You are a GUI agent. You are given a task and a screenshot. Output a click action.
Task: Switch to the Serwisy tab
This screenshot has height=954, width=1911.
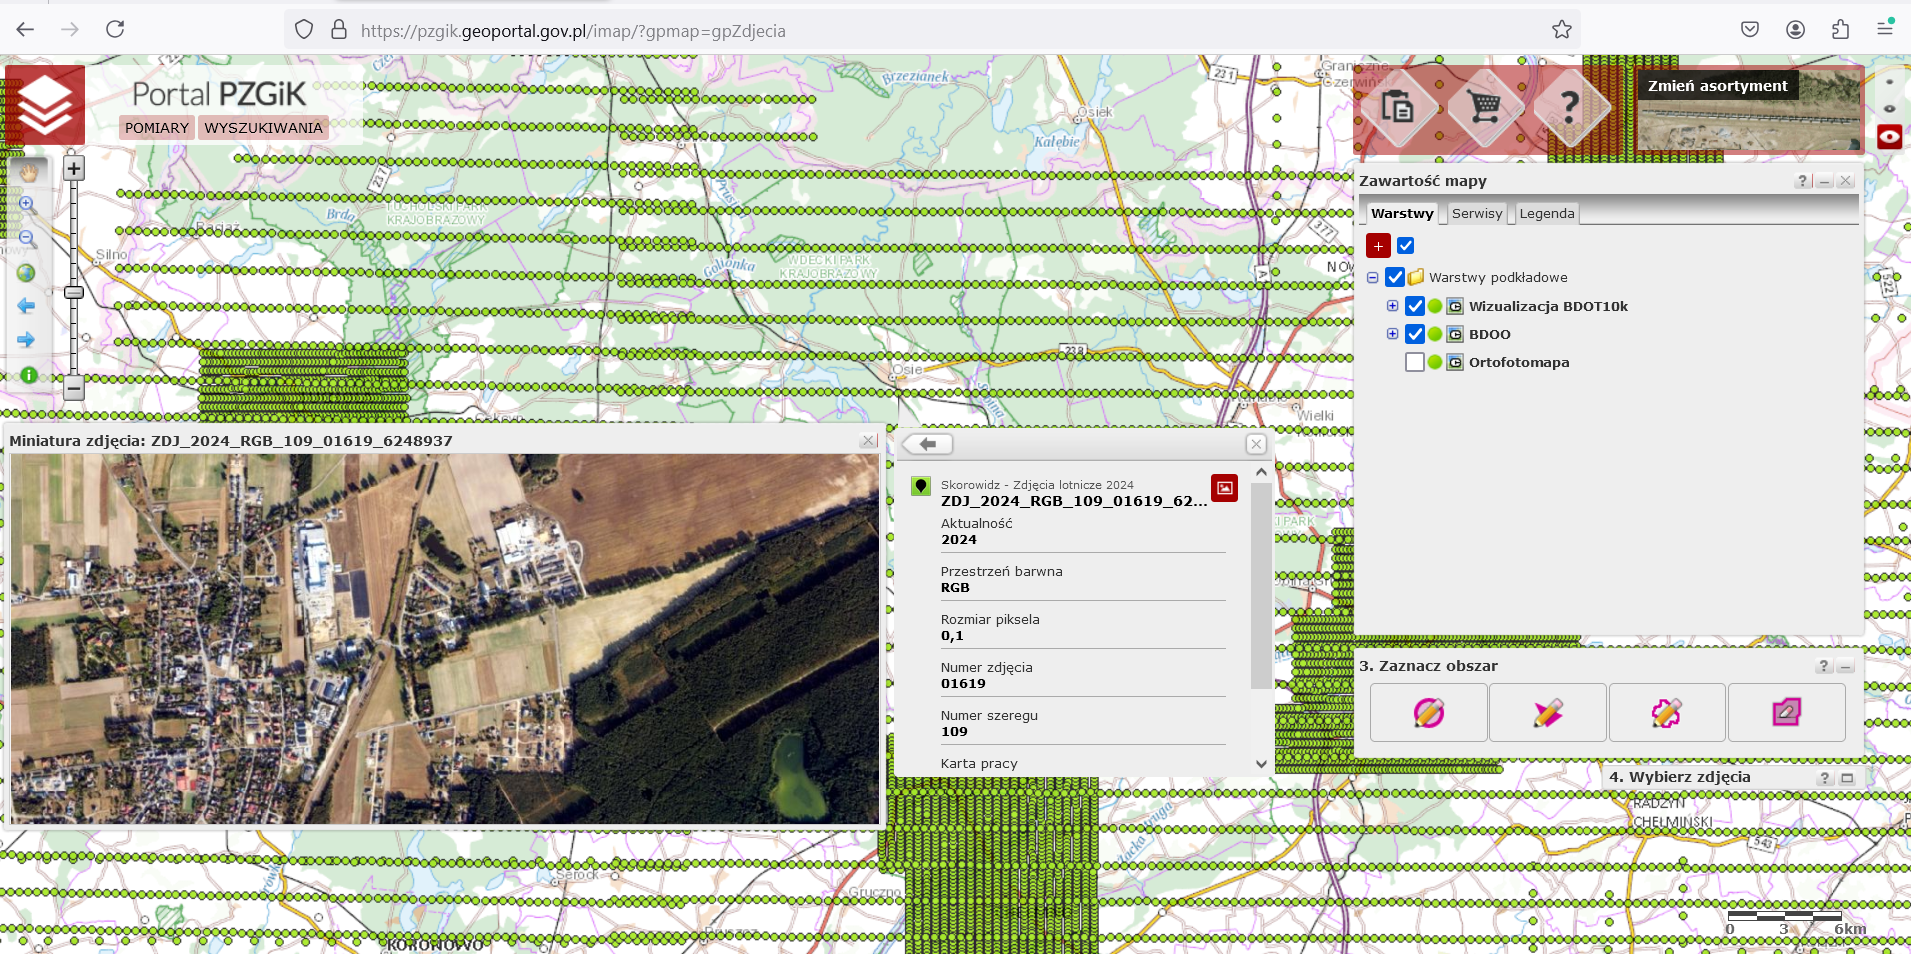(1476, 214)
